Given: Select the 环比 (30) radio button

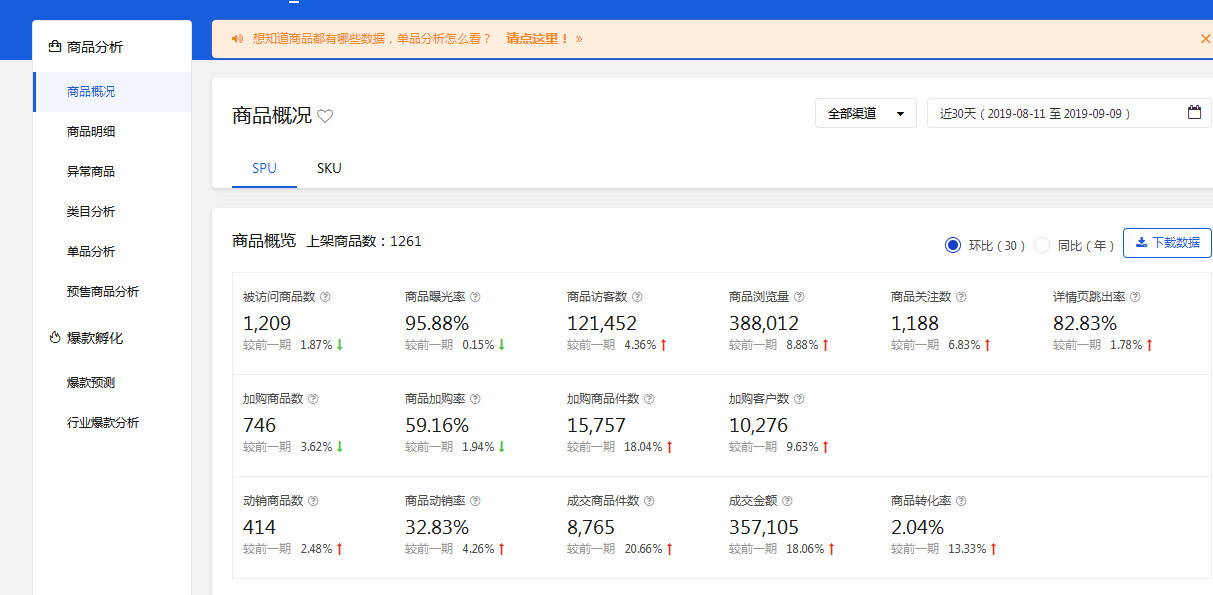Looking at the screenshot, I should tap(953, 245).
